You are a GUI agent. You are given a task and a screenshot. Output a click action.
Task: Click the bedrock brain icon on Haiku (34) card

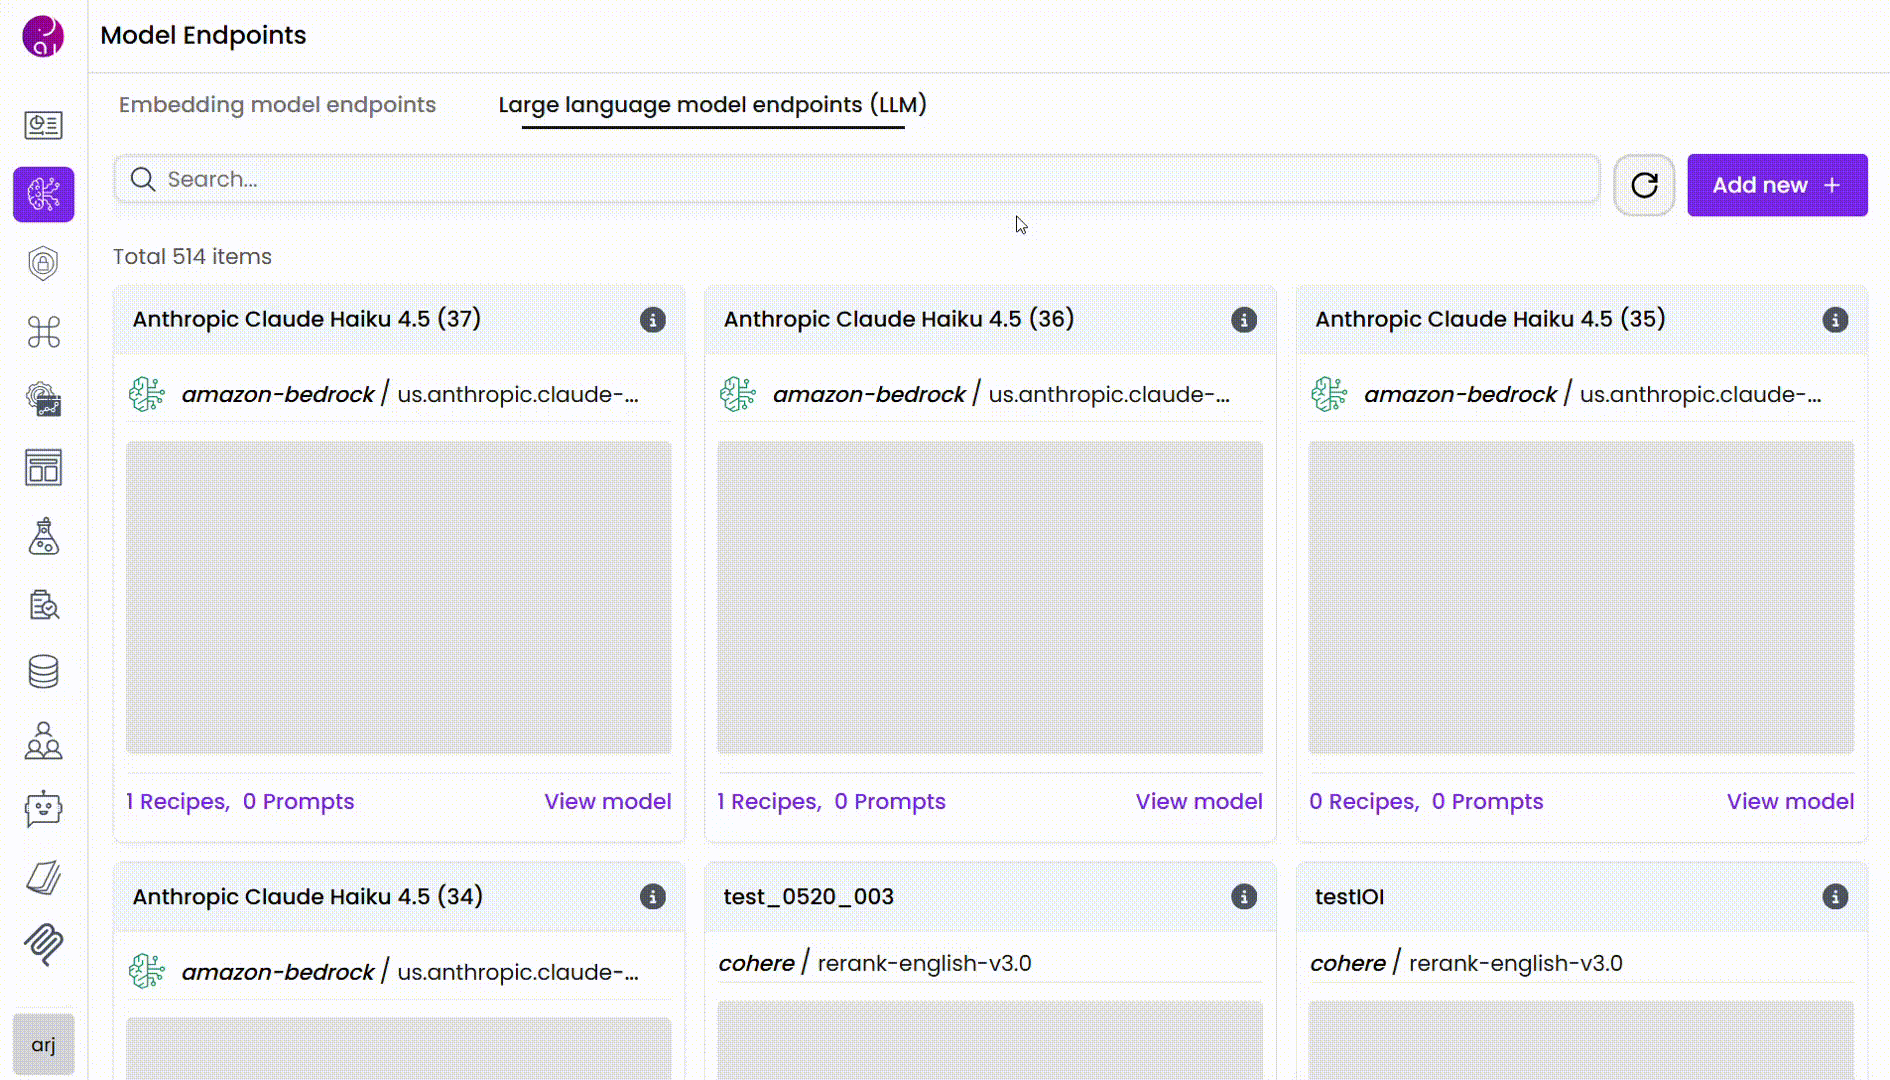147,971
